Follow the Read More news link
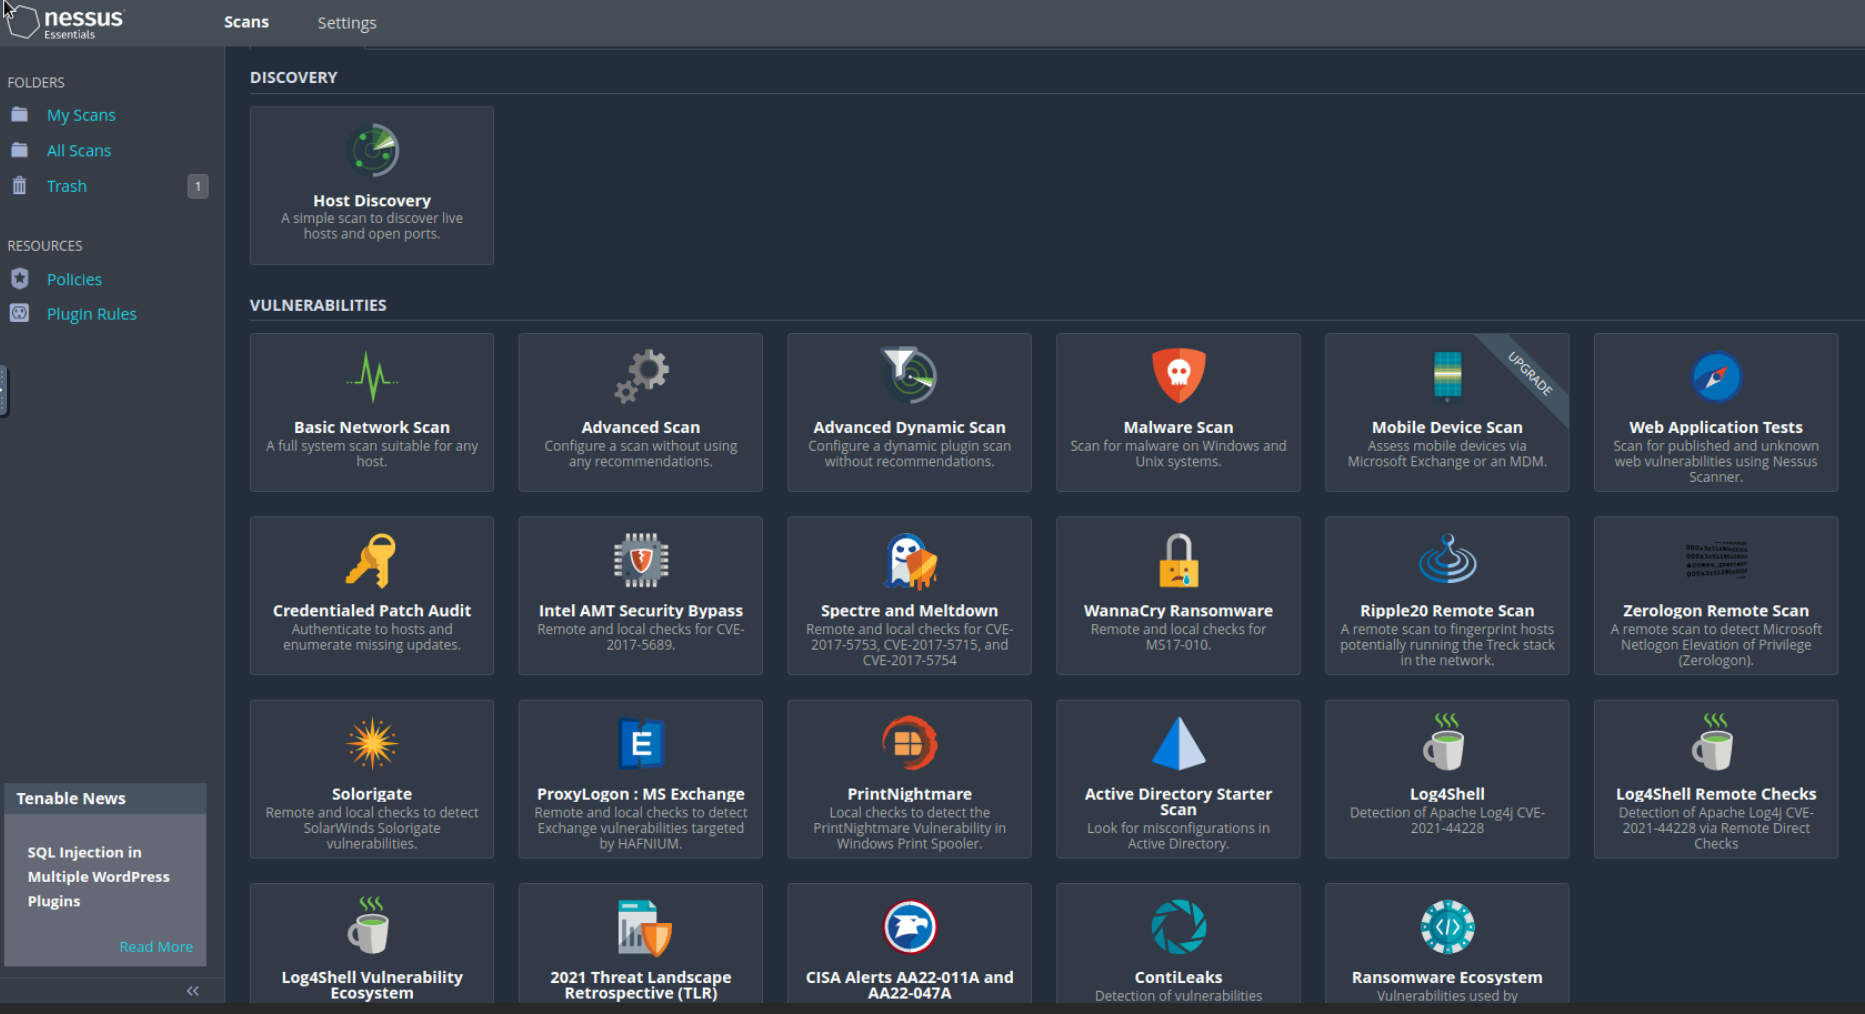This screenshot has height=1014, width=1865. coord(156,947)
